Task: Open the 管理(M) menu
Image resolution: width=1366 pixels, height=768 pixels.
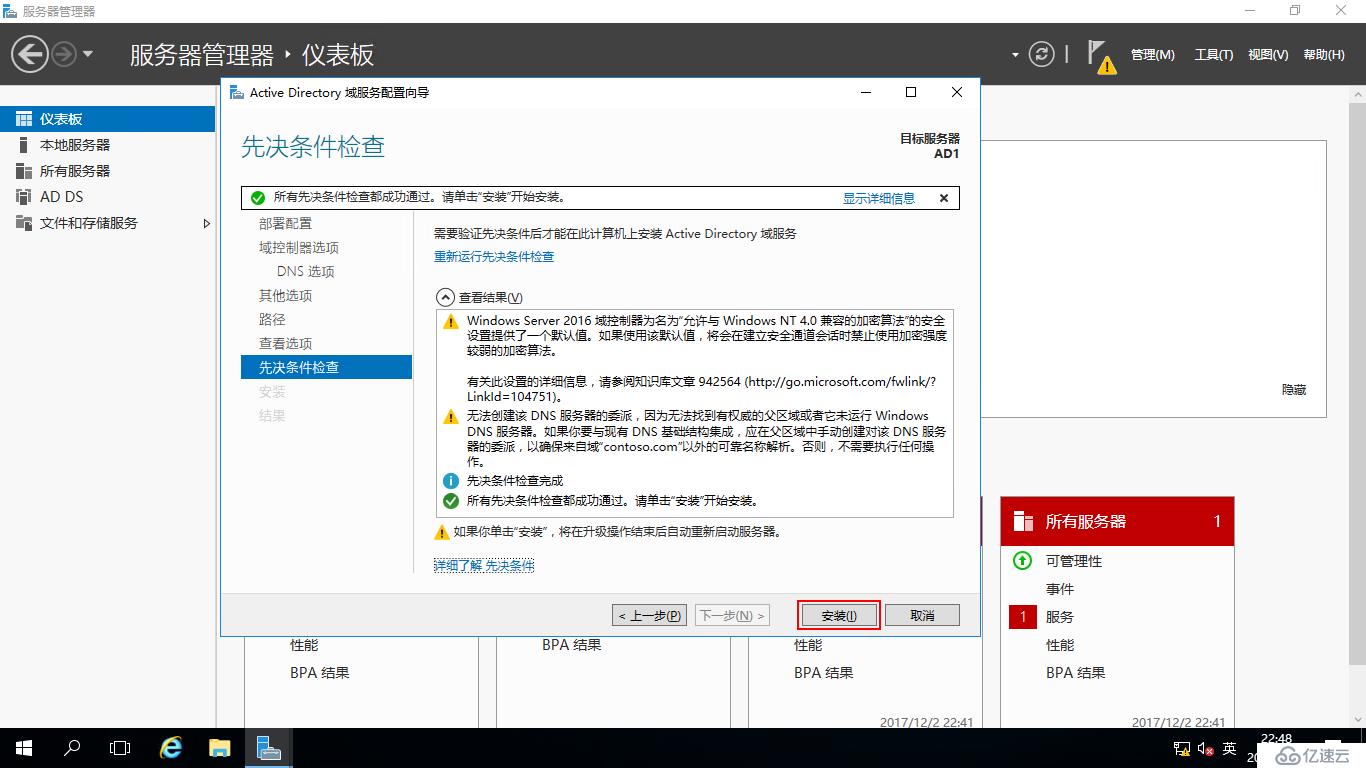Action: click(x=1153, y=55)
